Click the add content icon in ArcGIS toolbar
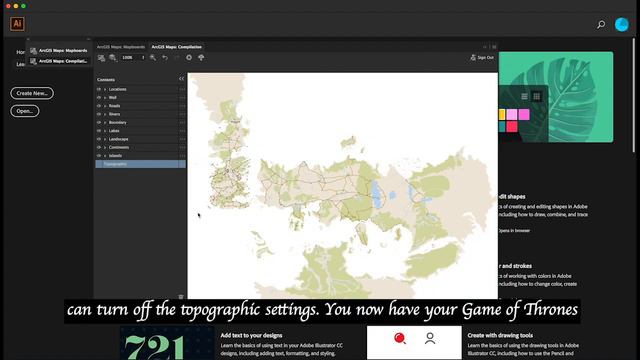 113,58
